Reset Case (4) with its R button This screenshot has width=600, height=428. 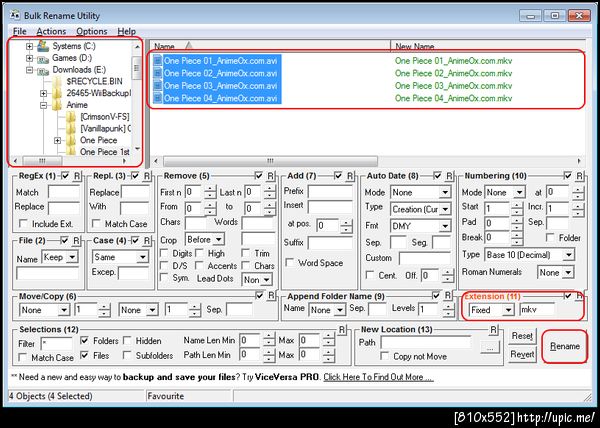(x=147, y=241)
